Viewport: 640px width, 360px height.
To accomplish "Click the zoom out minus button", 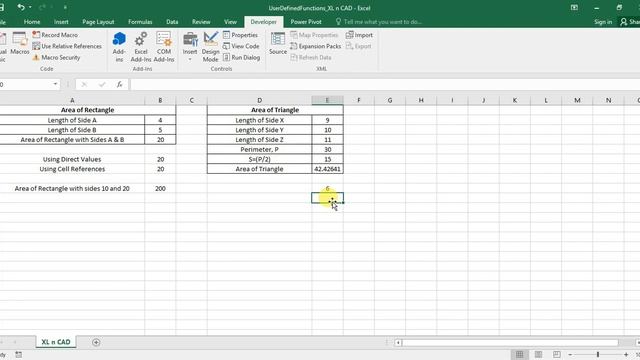I will (570, 355).
